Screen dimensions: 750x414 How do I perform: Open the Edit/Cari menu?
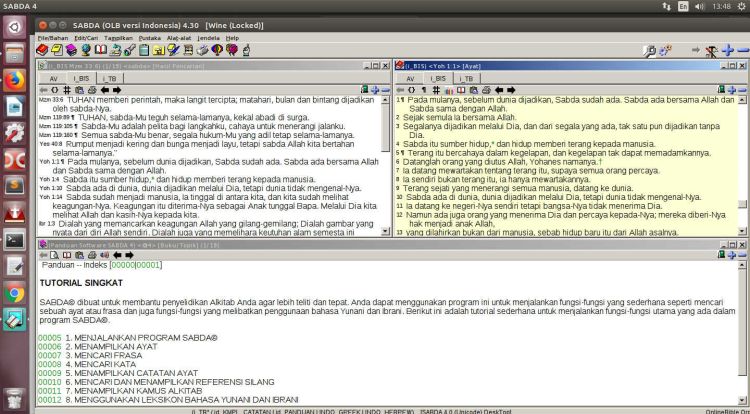point(86,38)
